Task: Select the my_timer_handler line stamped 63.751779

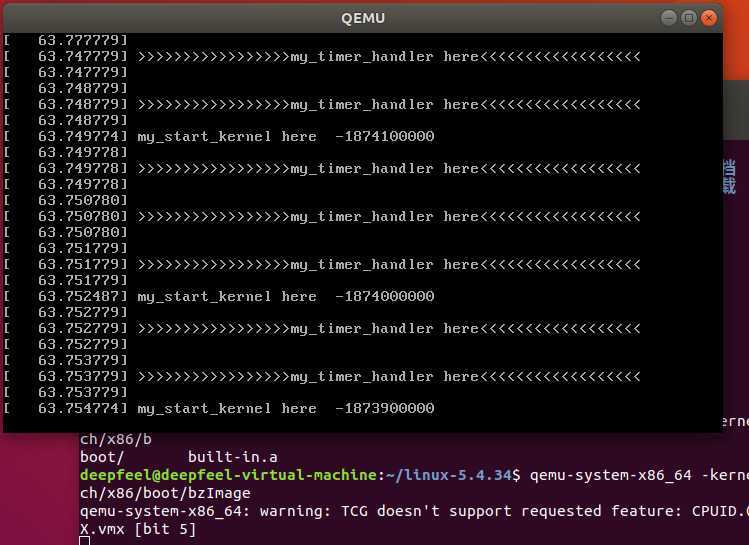Action: [322, 265]
